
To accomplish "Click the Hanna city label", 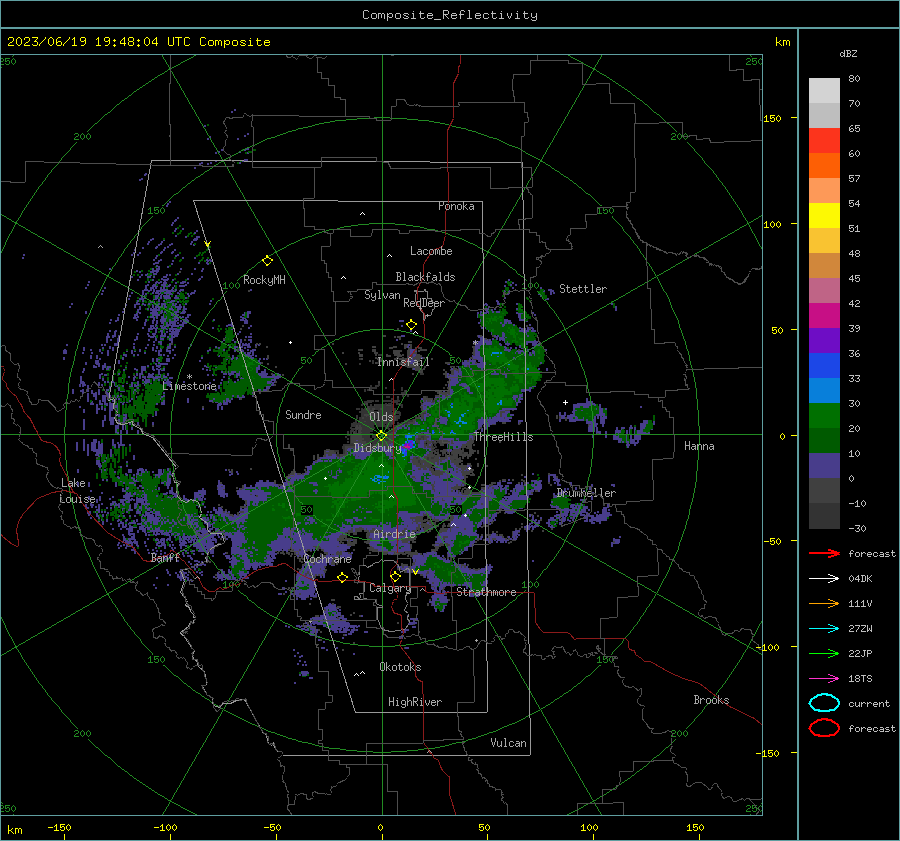I will 699,446.
